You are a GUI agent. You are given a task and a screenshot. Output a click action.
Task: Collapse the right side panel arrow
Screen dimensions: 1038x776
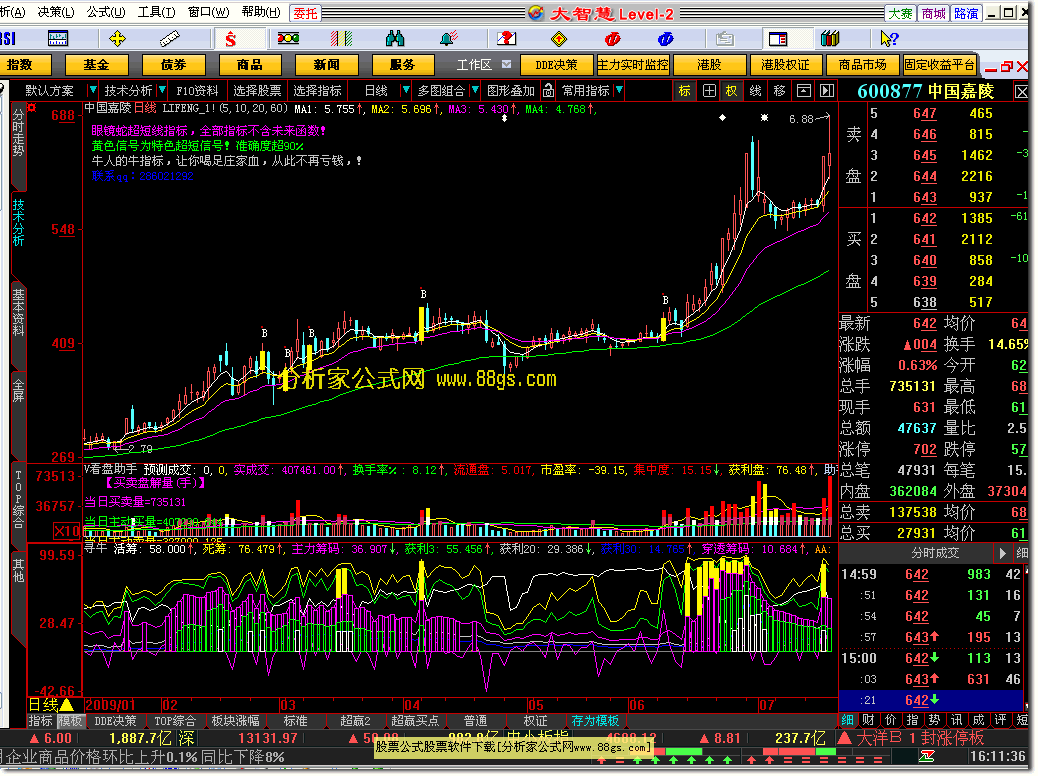point(827,91)
